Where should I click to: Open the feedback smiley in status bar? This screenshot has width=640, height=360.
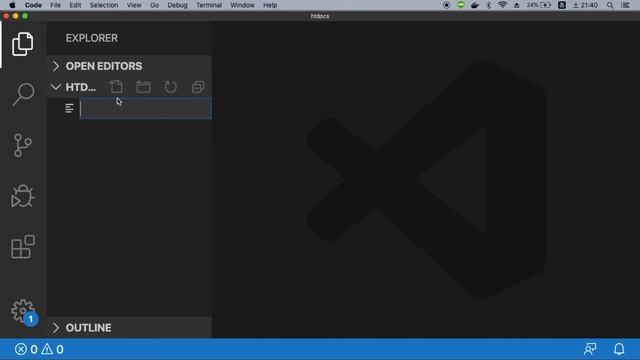590,349
